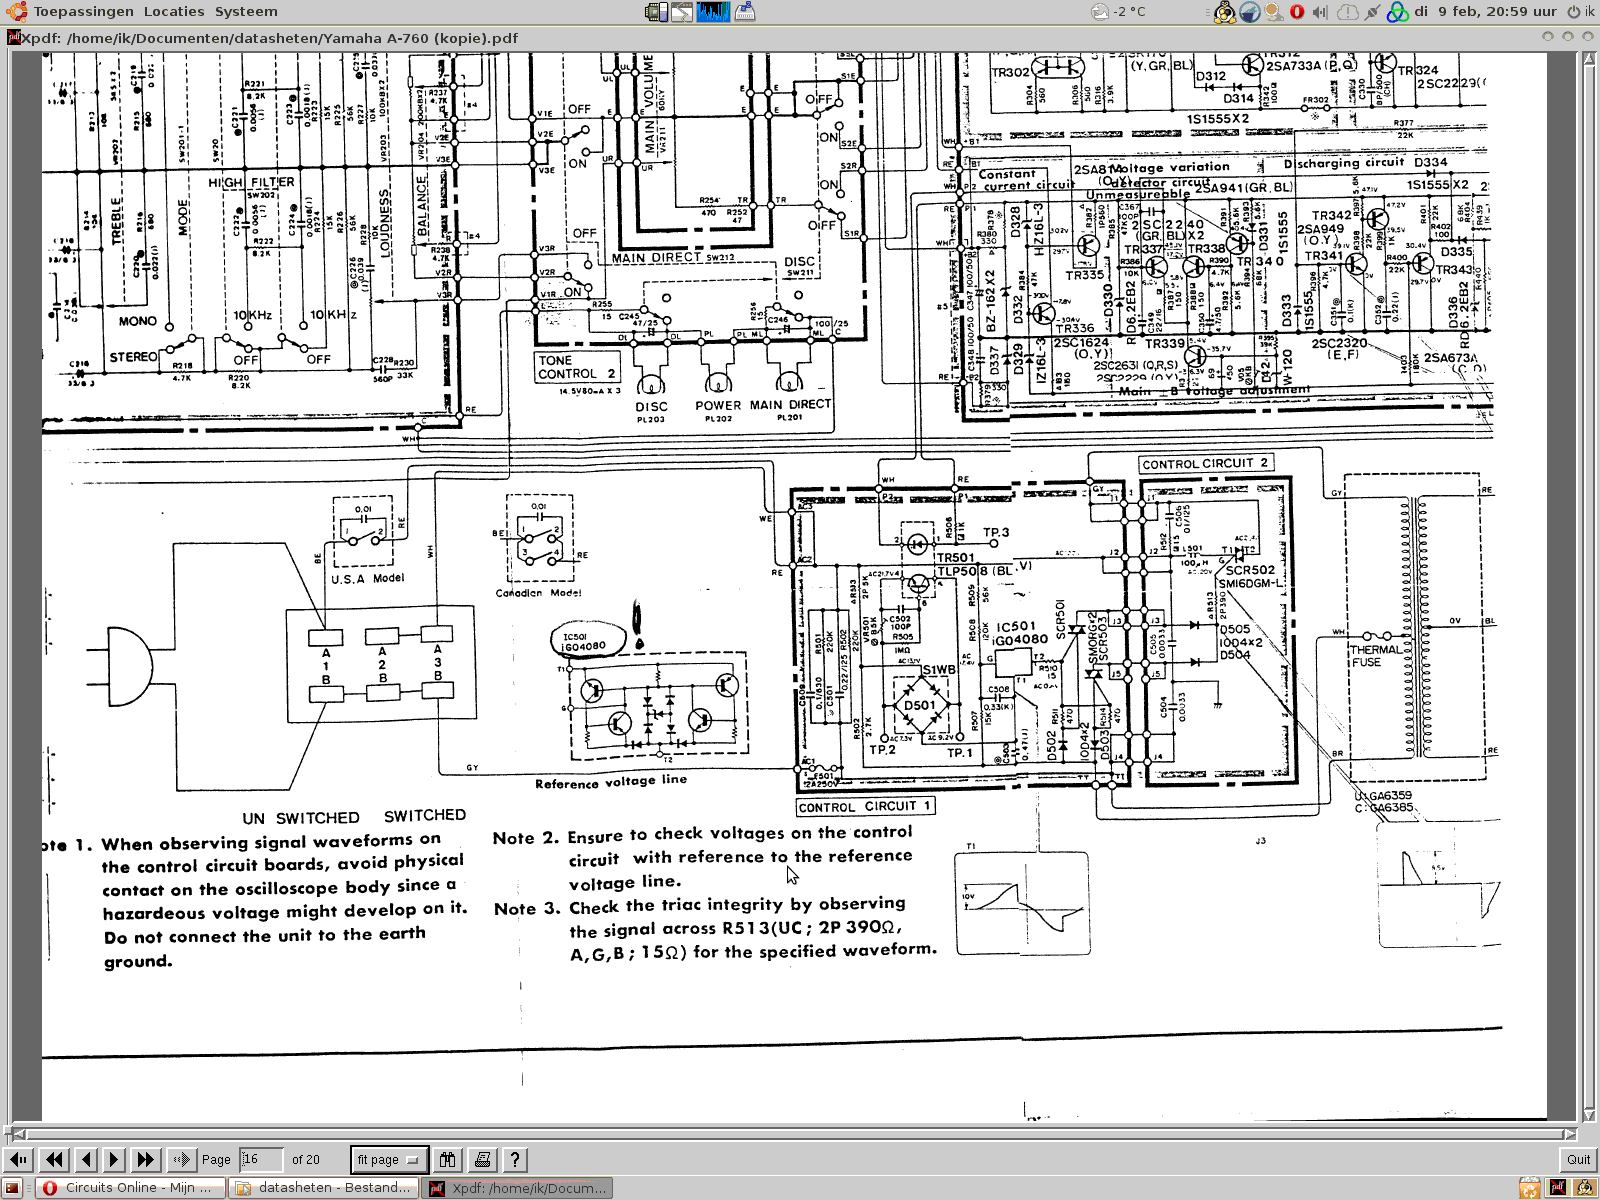1600x1200 pixels.
Task: Open the Toepassingen menu
Action: [83, 11]
